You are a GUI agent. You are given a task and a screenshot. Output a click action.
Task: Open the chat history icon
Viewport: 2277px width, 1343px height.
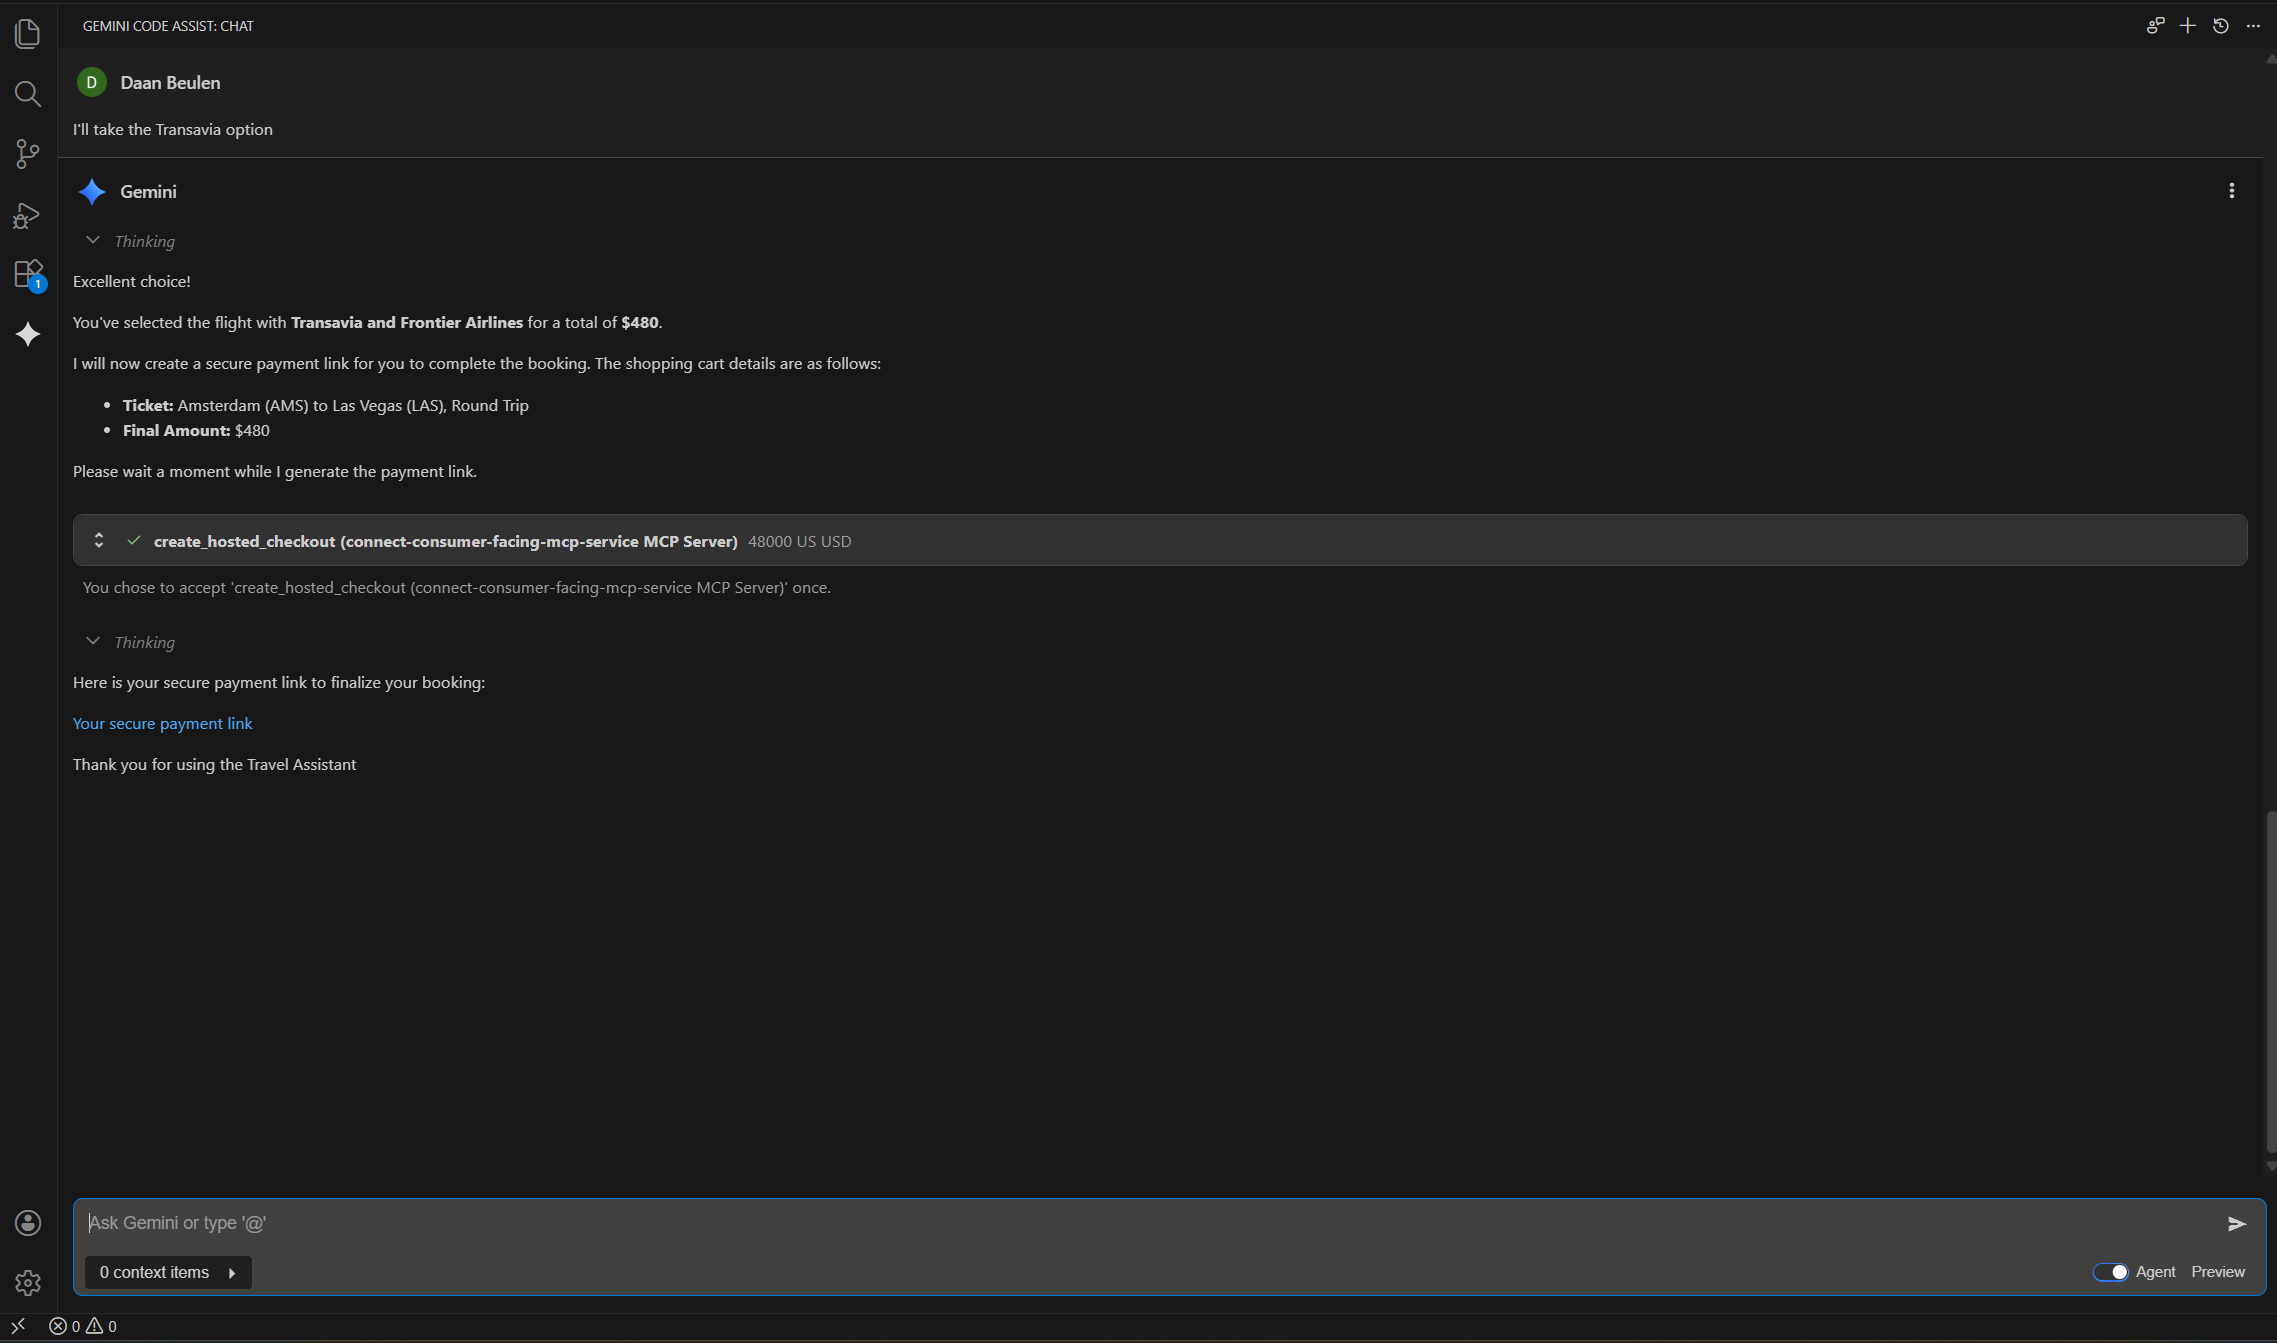(x=2220, y=25)
